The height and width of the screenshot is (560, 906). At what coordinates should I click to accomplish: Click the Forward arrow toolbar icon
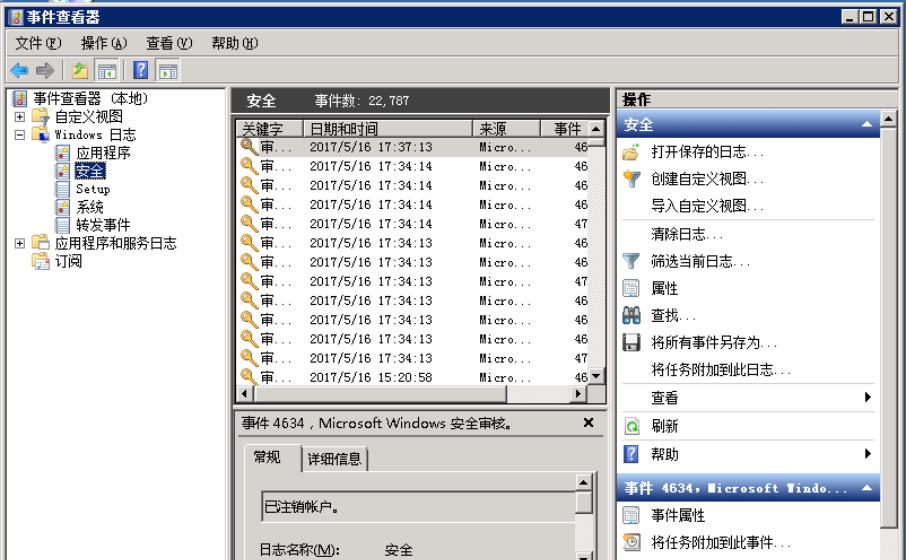click(44, 71)
